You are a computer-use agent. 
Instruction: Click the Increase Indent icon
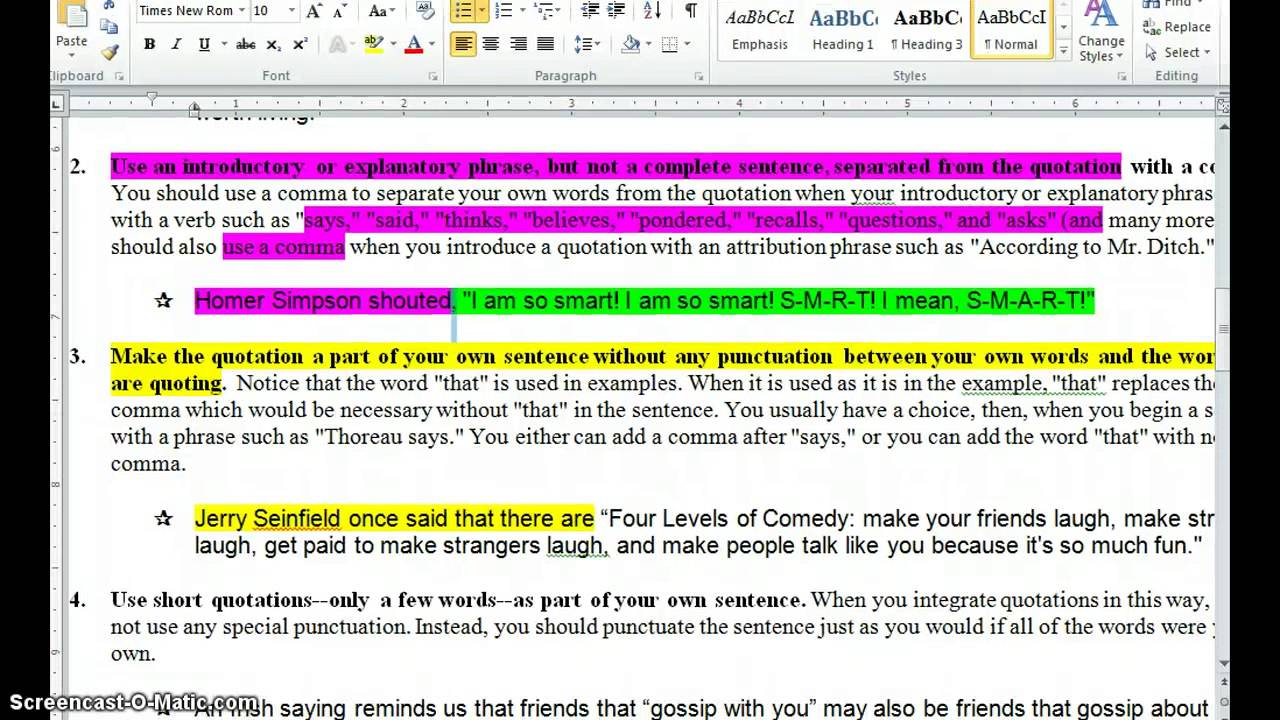point(616,11)
